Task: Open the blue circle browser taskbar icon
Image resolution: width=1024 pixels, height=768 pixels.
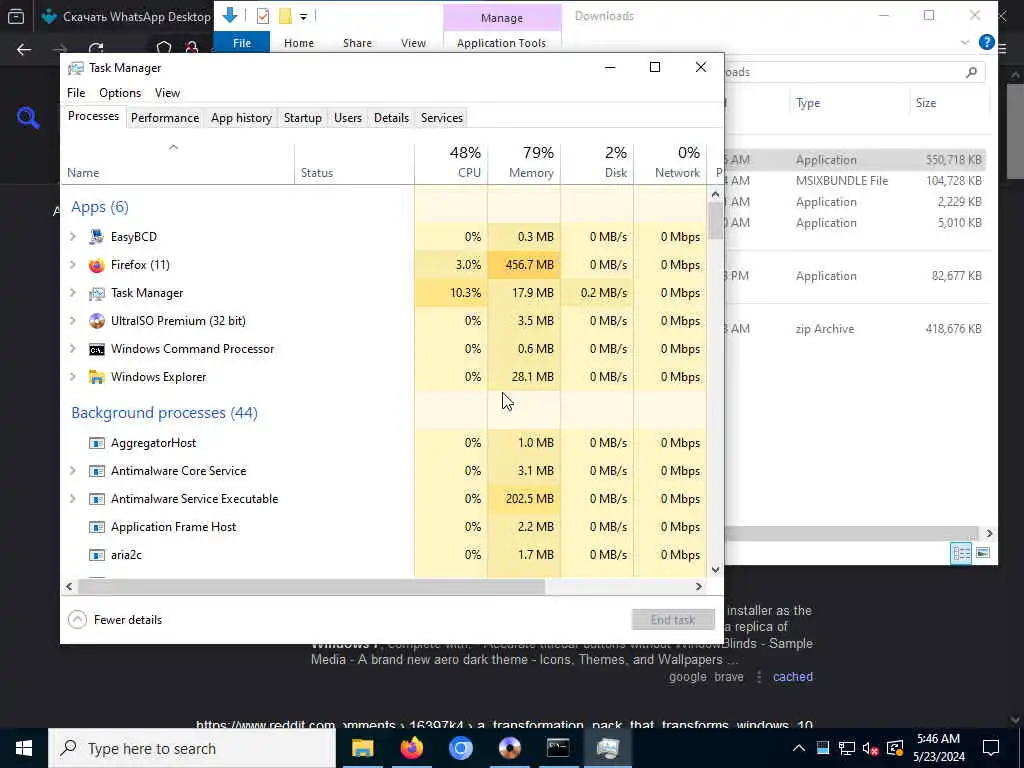Action: click(x=460, y=748)
